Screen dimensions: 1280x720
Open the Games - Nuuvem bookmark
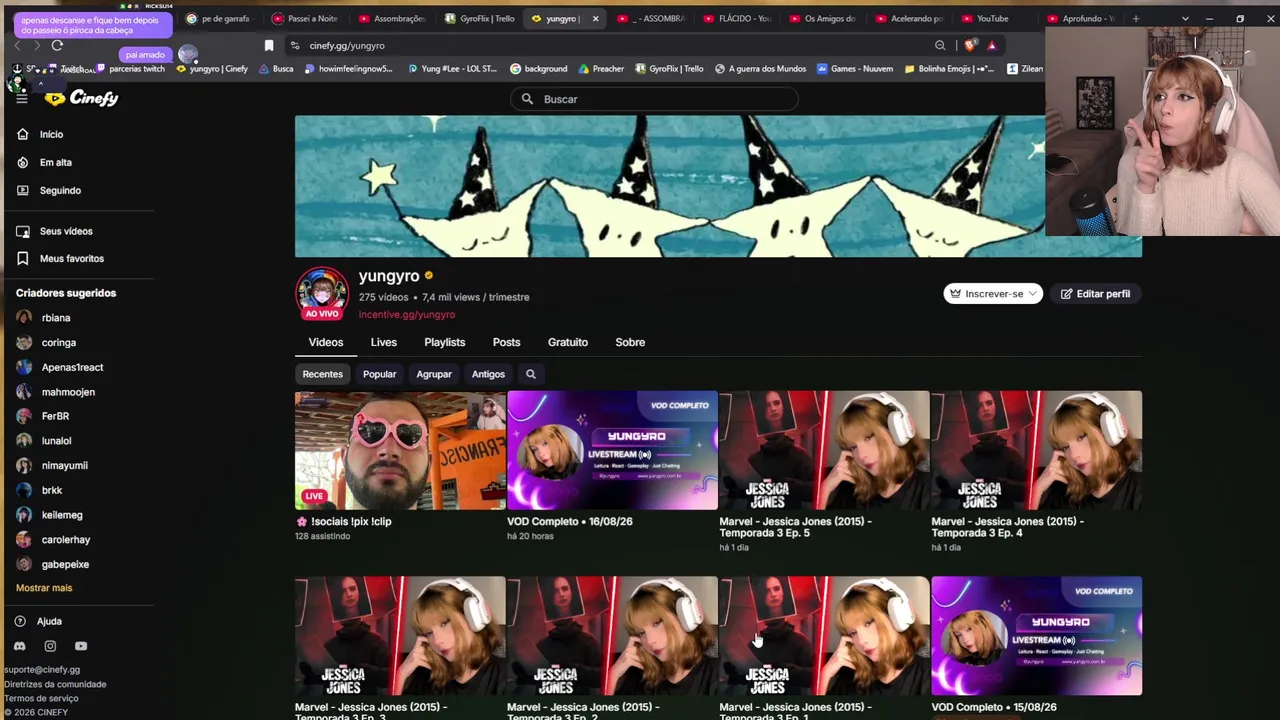pyautogui.click(x=855, y=69)
